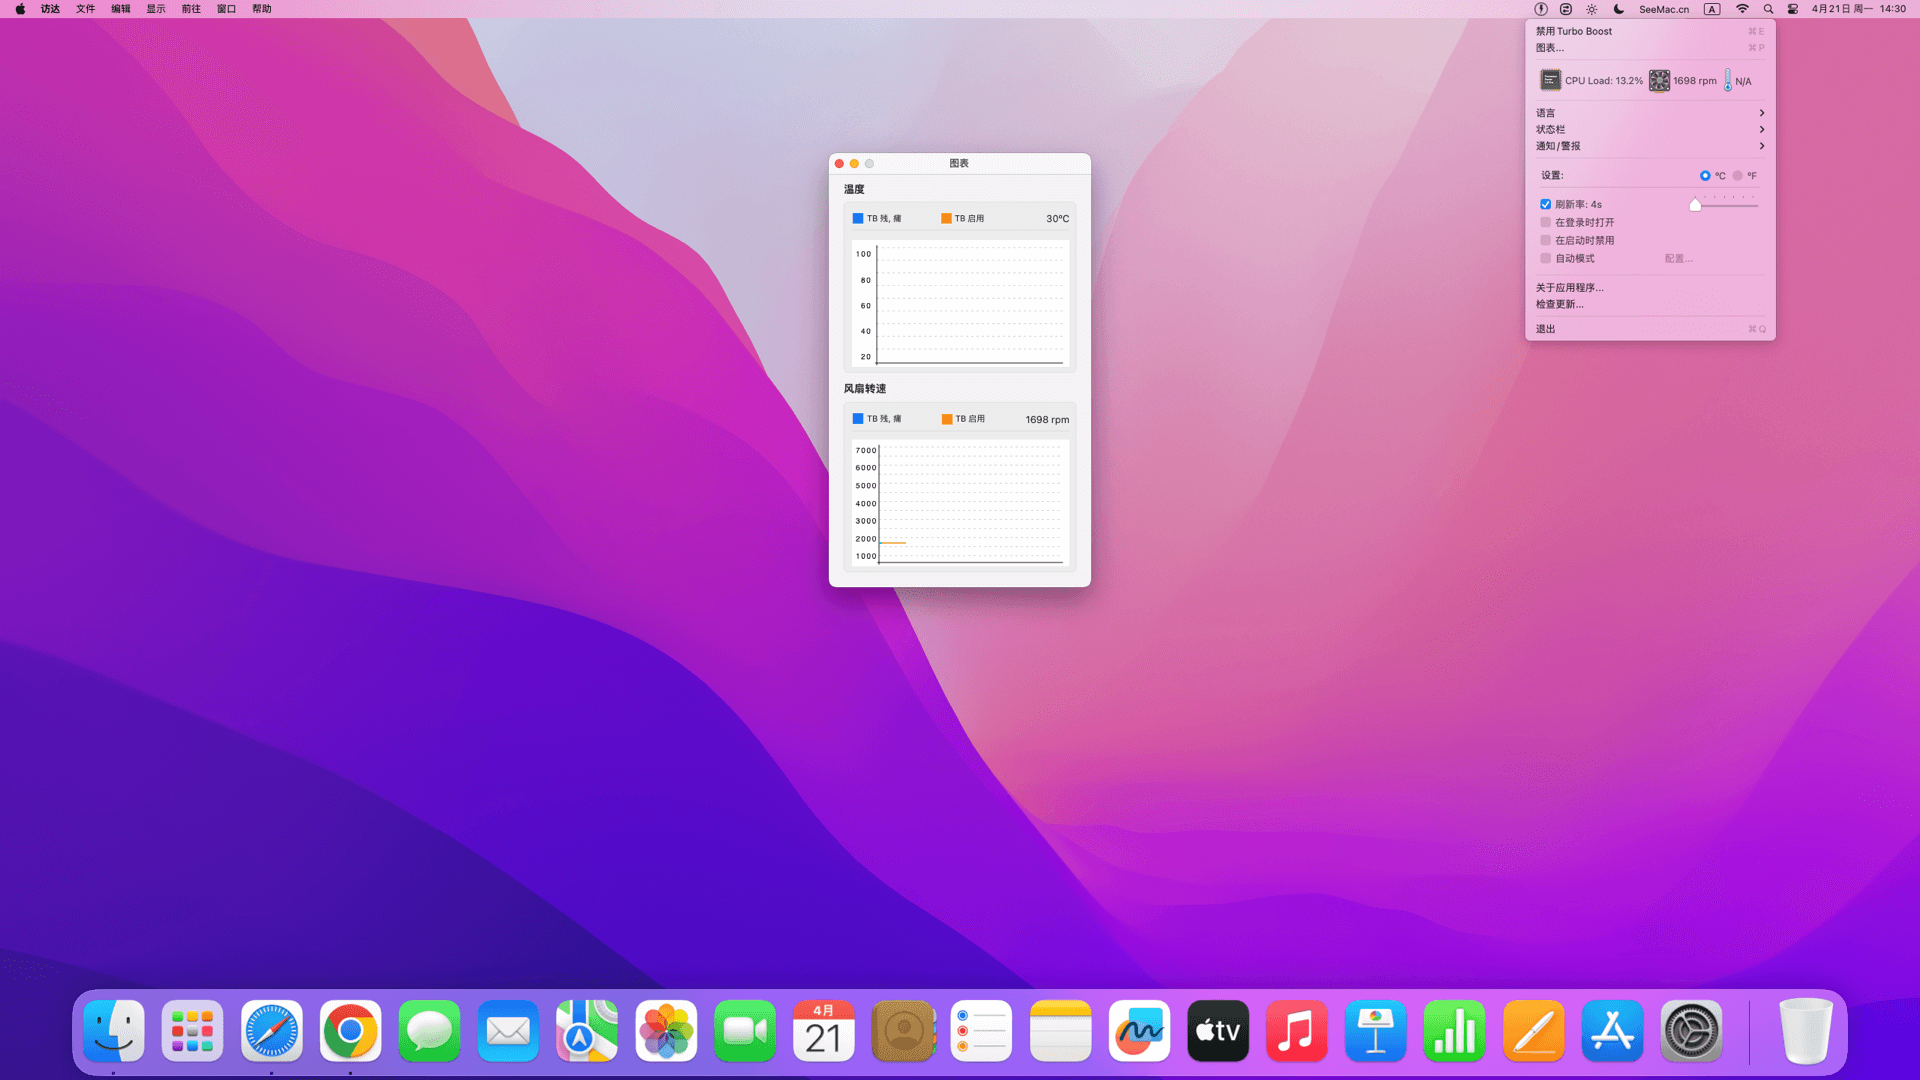The image size is (1920, 1080).
Task: Click the refresh rate slider handle
Action: (1695, 205)
